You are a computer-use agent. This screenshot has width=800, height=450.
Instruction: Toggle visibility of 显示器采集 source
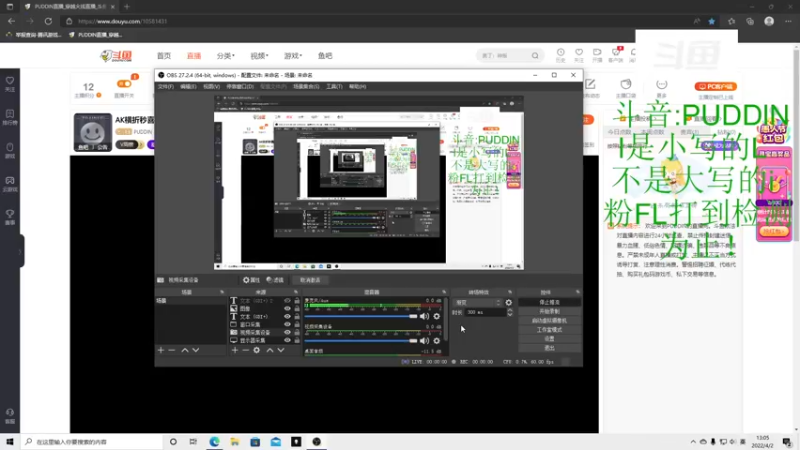coord(287,340)
